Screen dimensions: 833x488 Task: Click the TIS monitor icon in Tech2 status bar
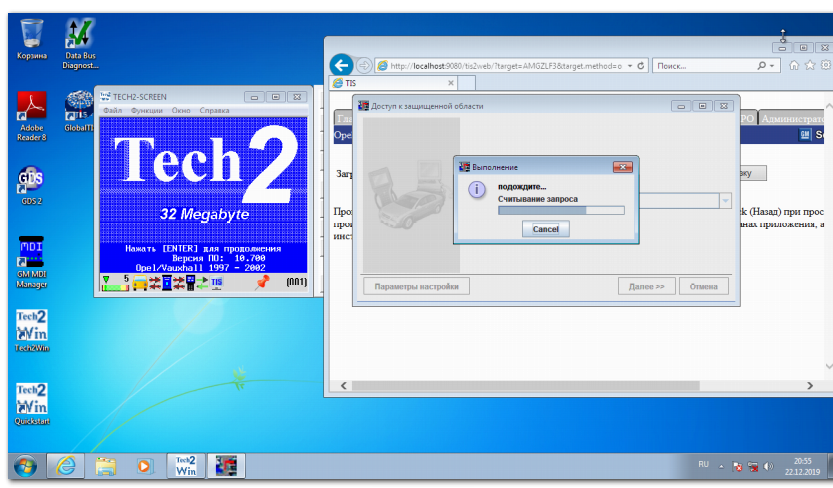point(217,282)
